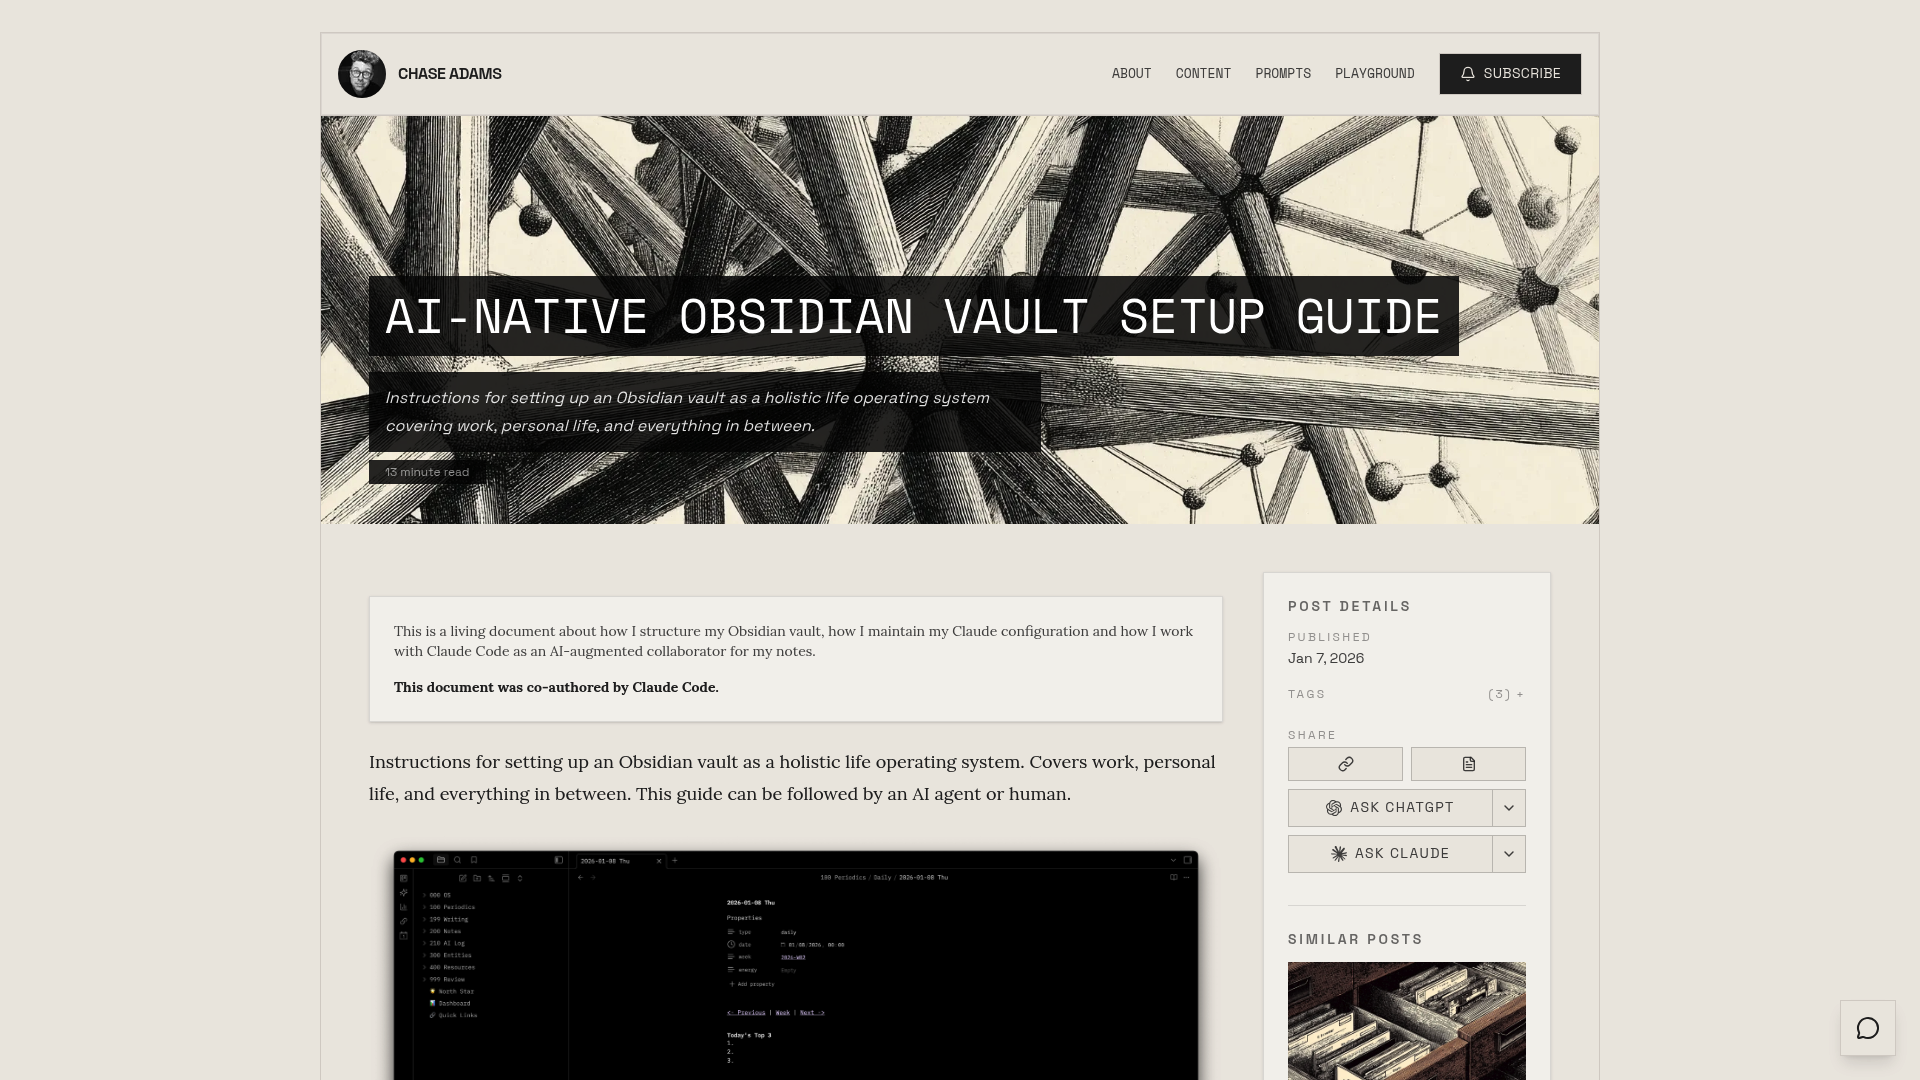Click the ASK CLAUDE button
Screen dimensions: 1920x1080
pos(1390,854)
